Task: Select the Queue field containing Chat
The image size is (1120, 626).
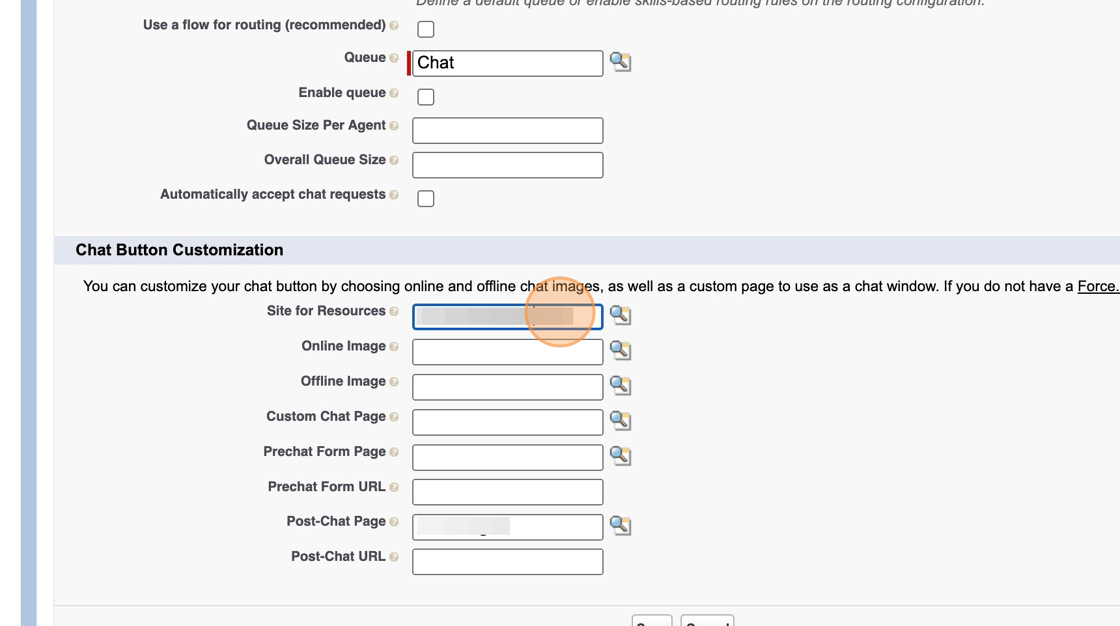Action: (x=508, y=64)
